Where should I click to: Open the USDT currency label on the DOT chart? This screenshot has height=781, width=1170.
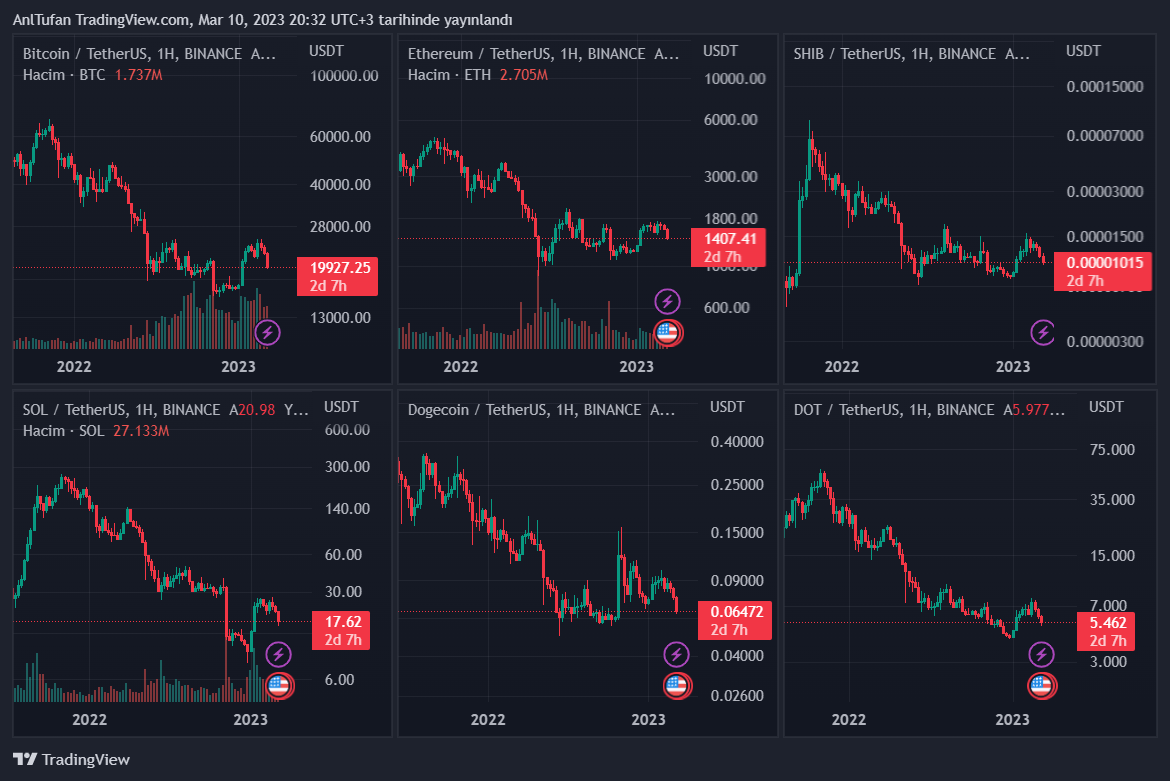point(1107,407)
